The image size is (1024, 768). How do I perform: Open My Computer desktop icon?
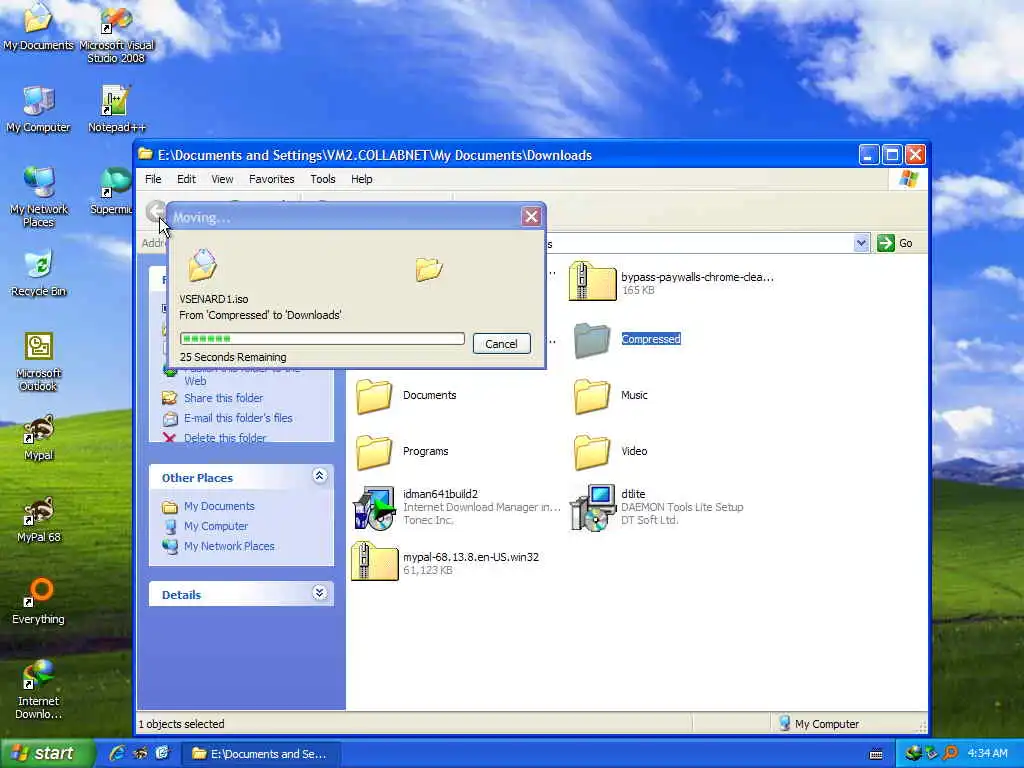38,108
